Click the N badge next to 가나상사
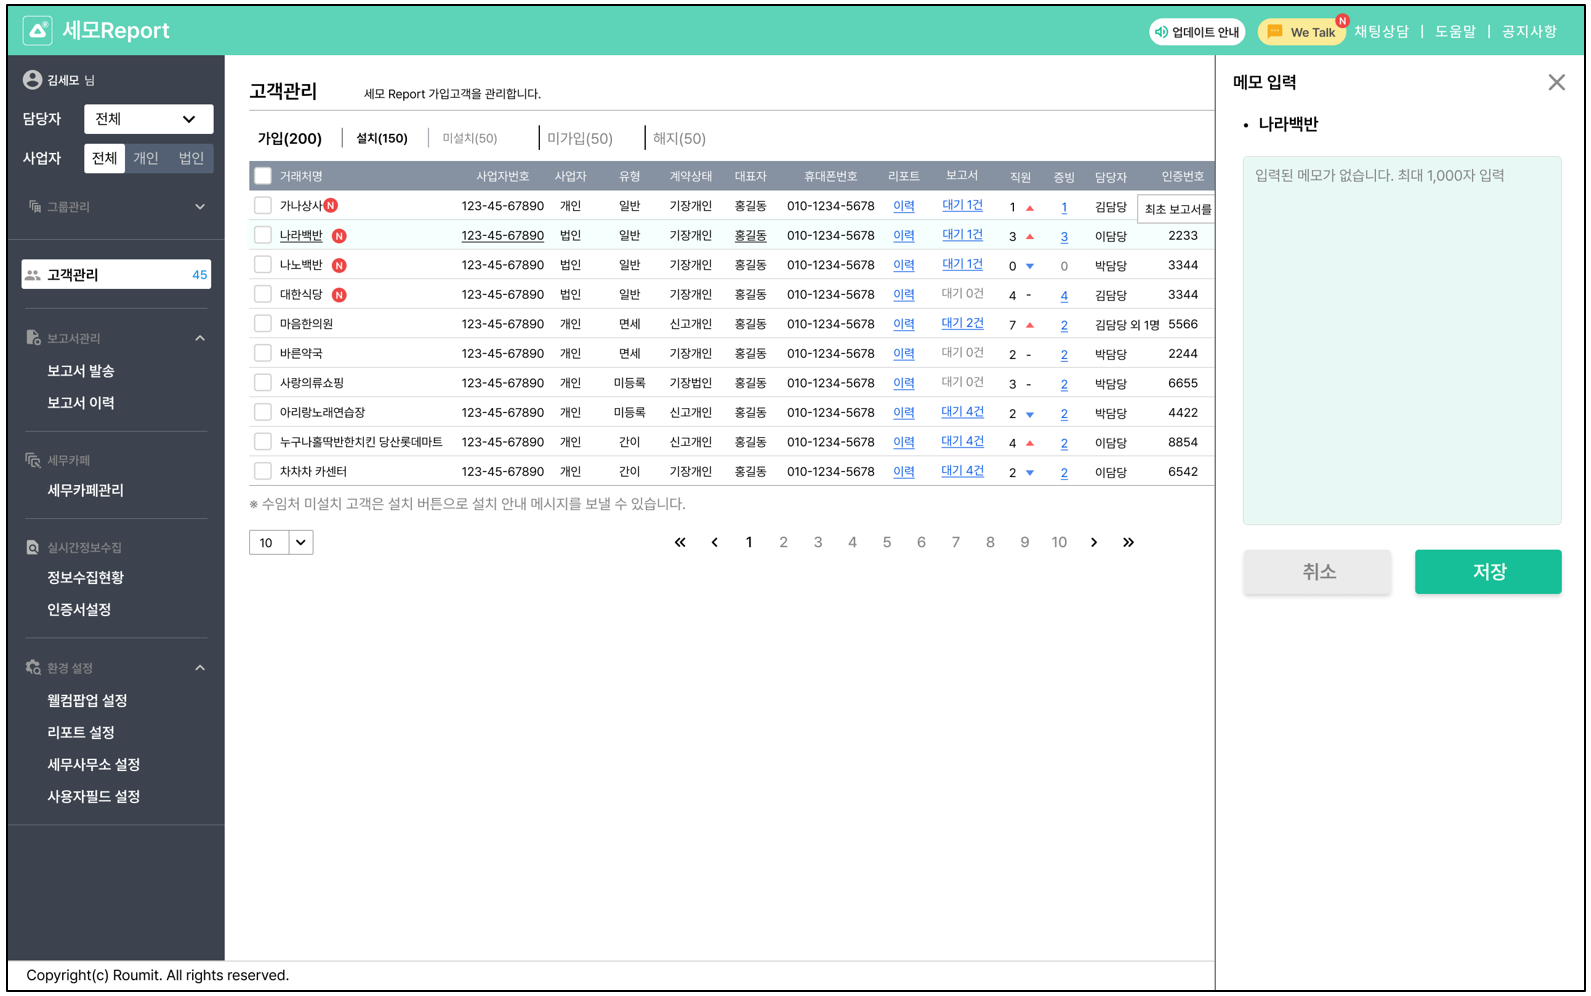 (331, 206)
